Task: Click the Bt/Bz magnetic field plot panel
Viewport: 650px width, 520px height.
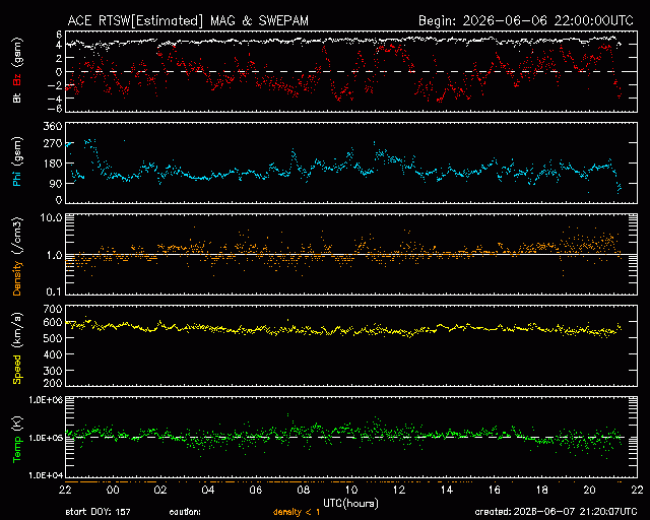Action: [352, 71]
